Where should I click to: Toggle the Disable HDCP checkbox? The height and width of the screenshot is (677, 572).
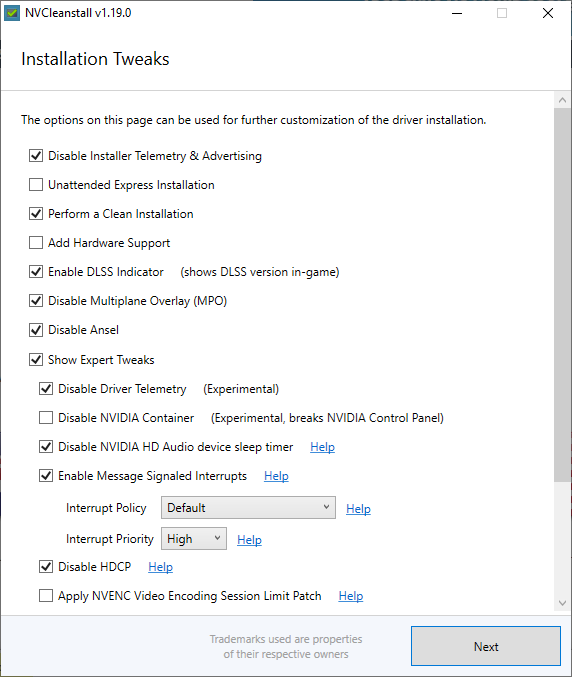[46, 566]
